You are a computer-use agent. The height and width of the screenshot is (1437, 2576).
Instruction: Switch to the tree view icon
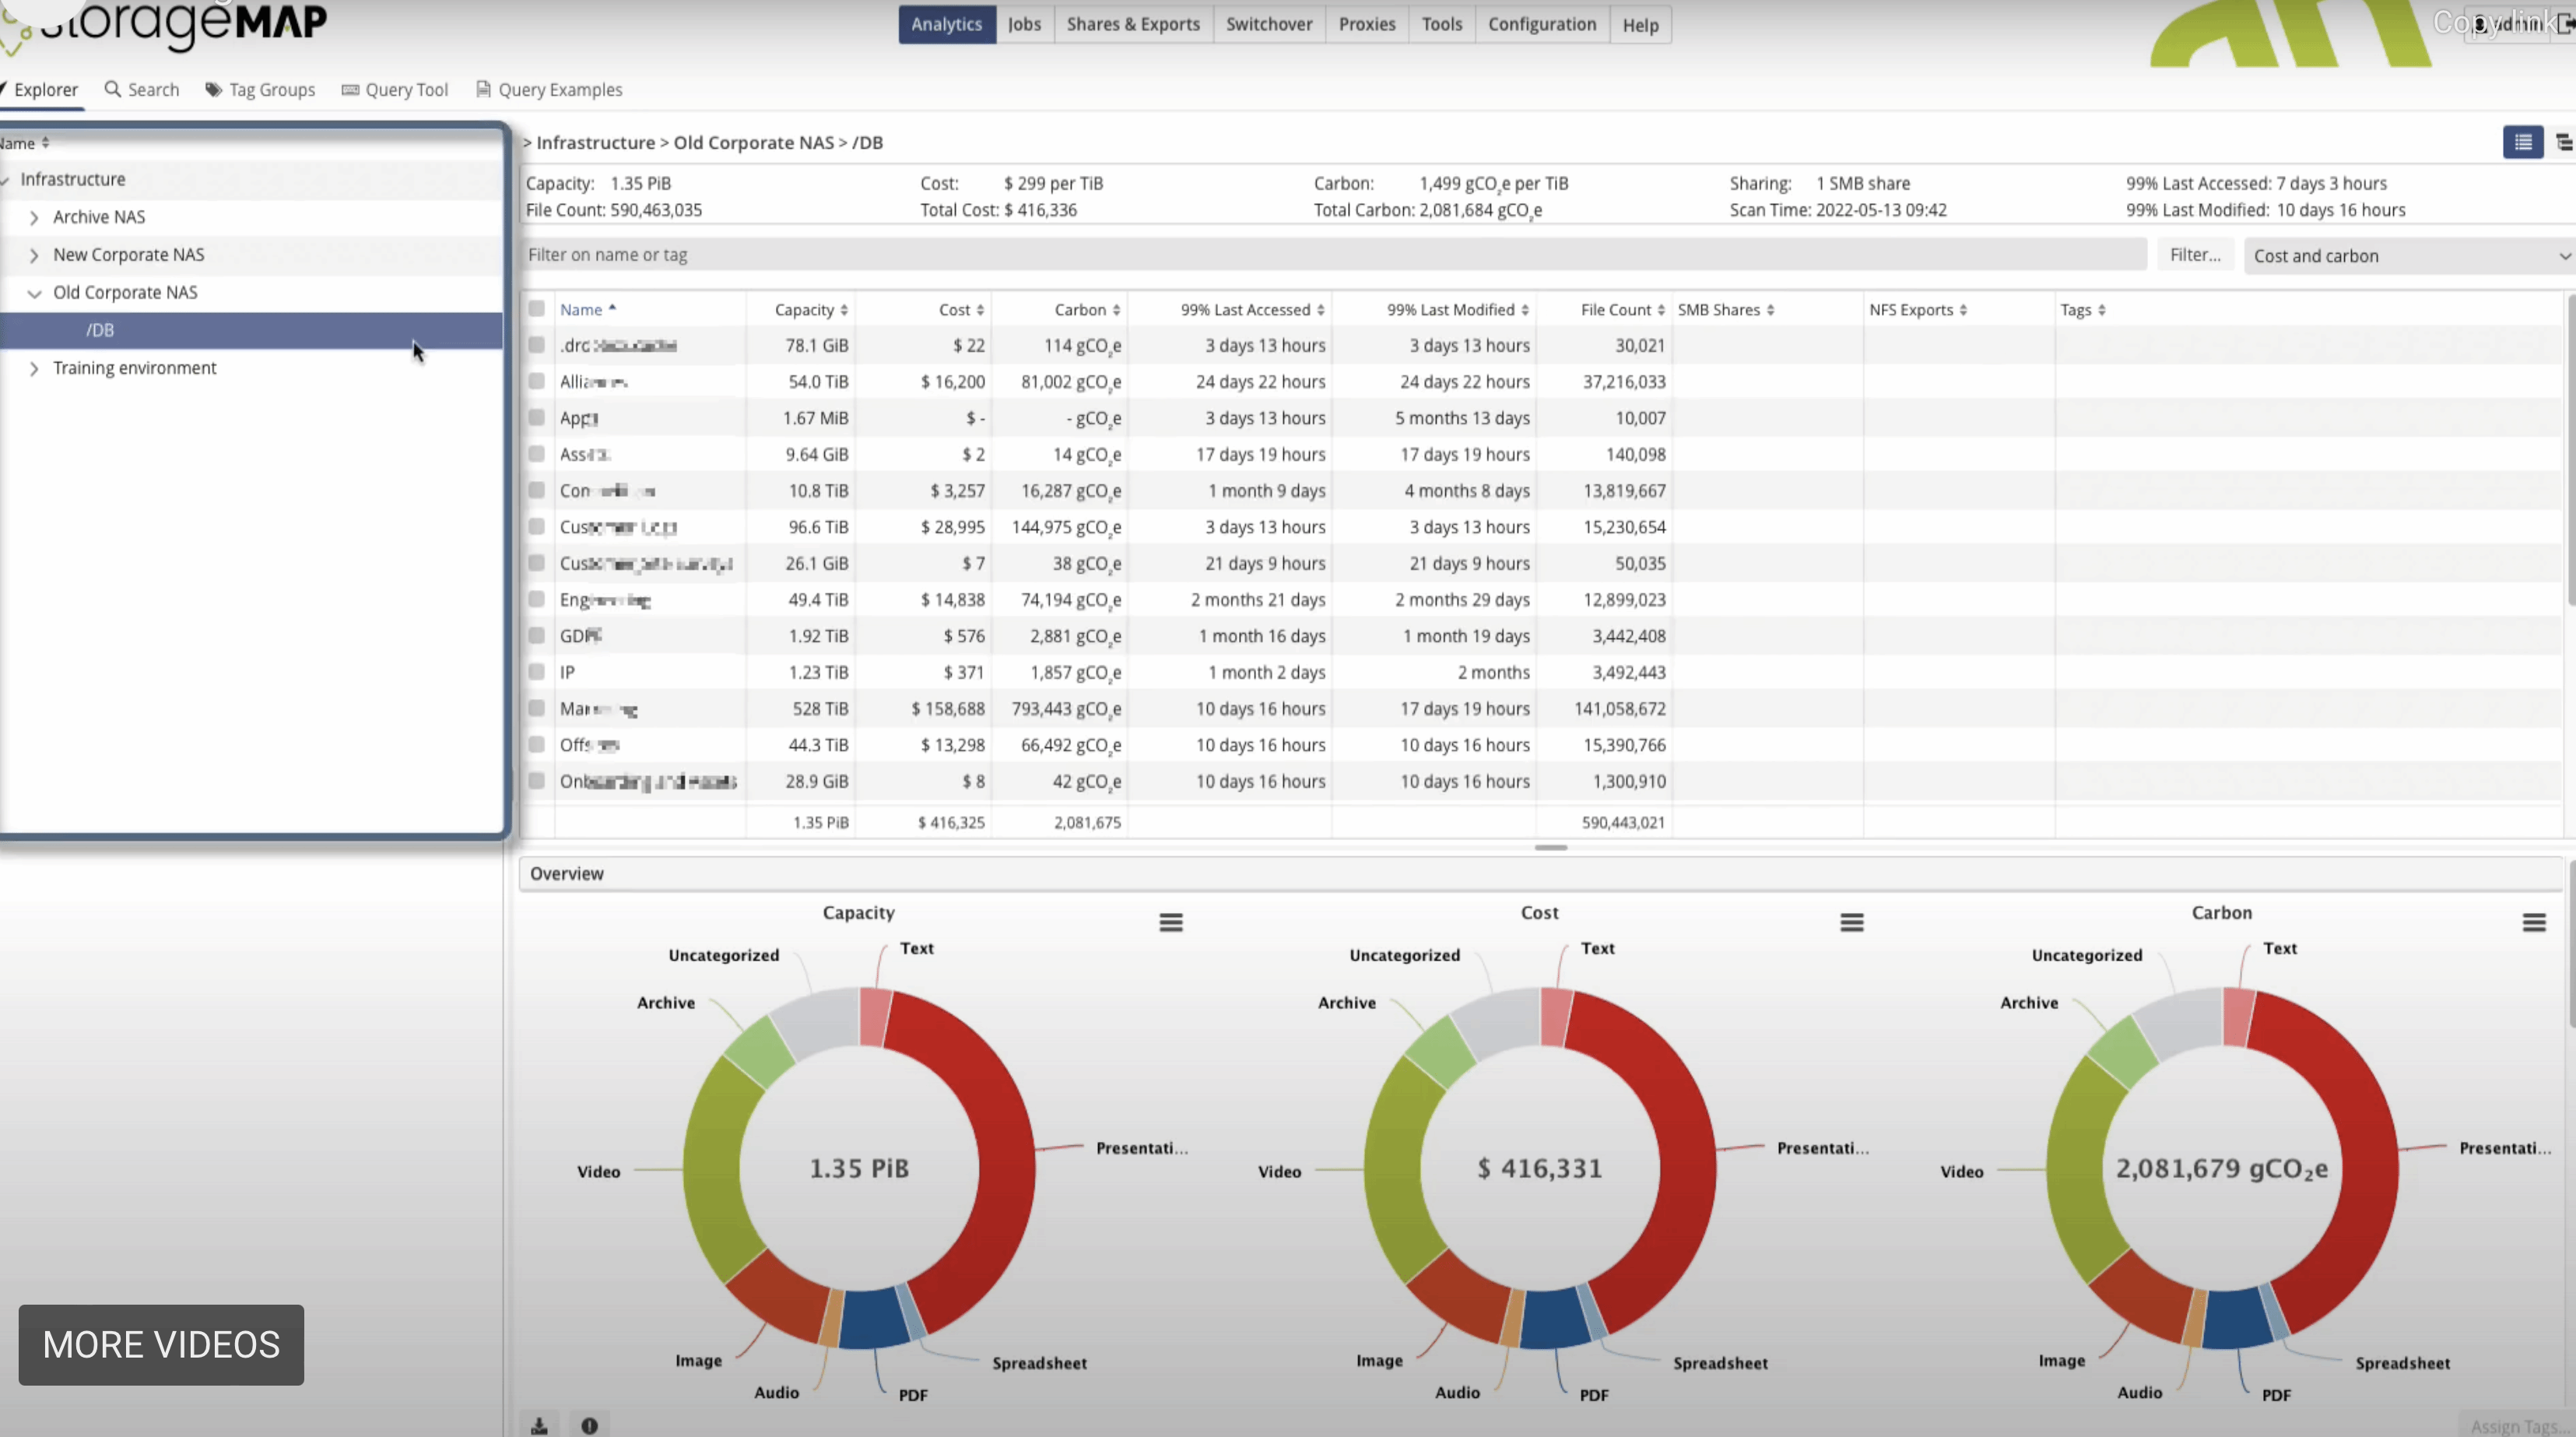point(2564,142)
